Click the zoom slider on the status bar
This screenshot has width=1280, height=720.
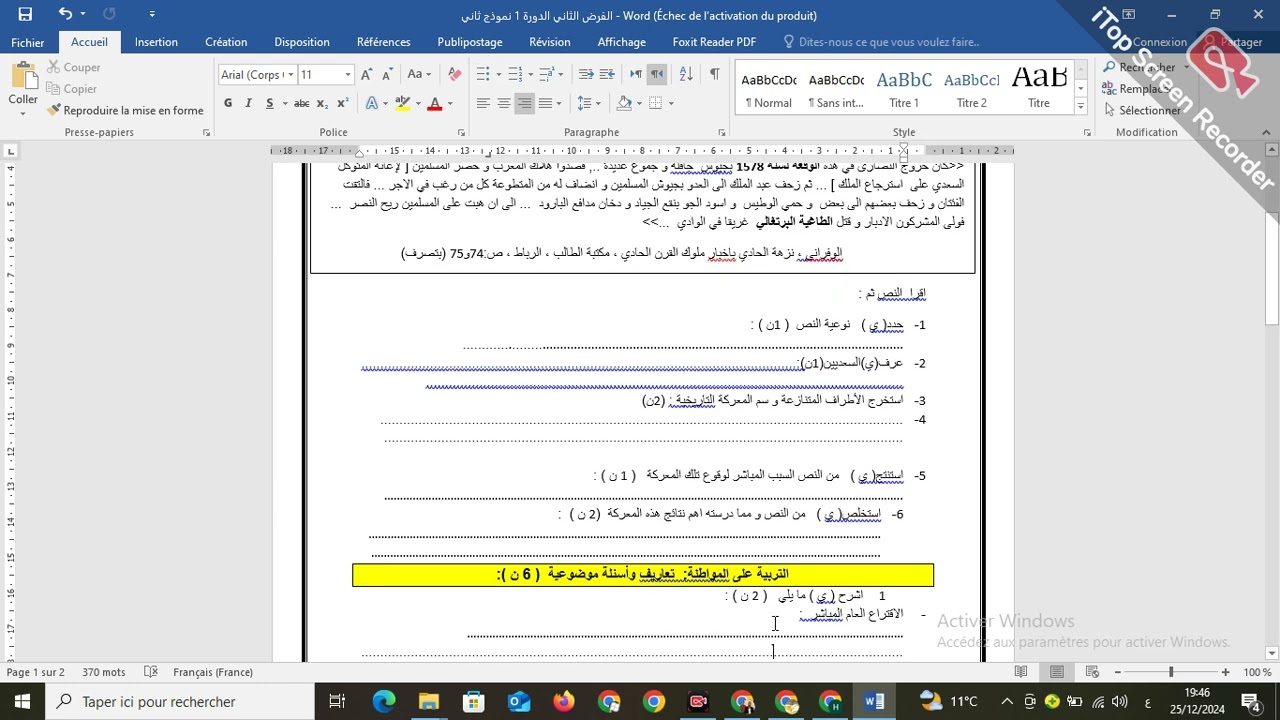(1171, 672)
